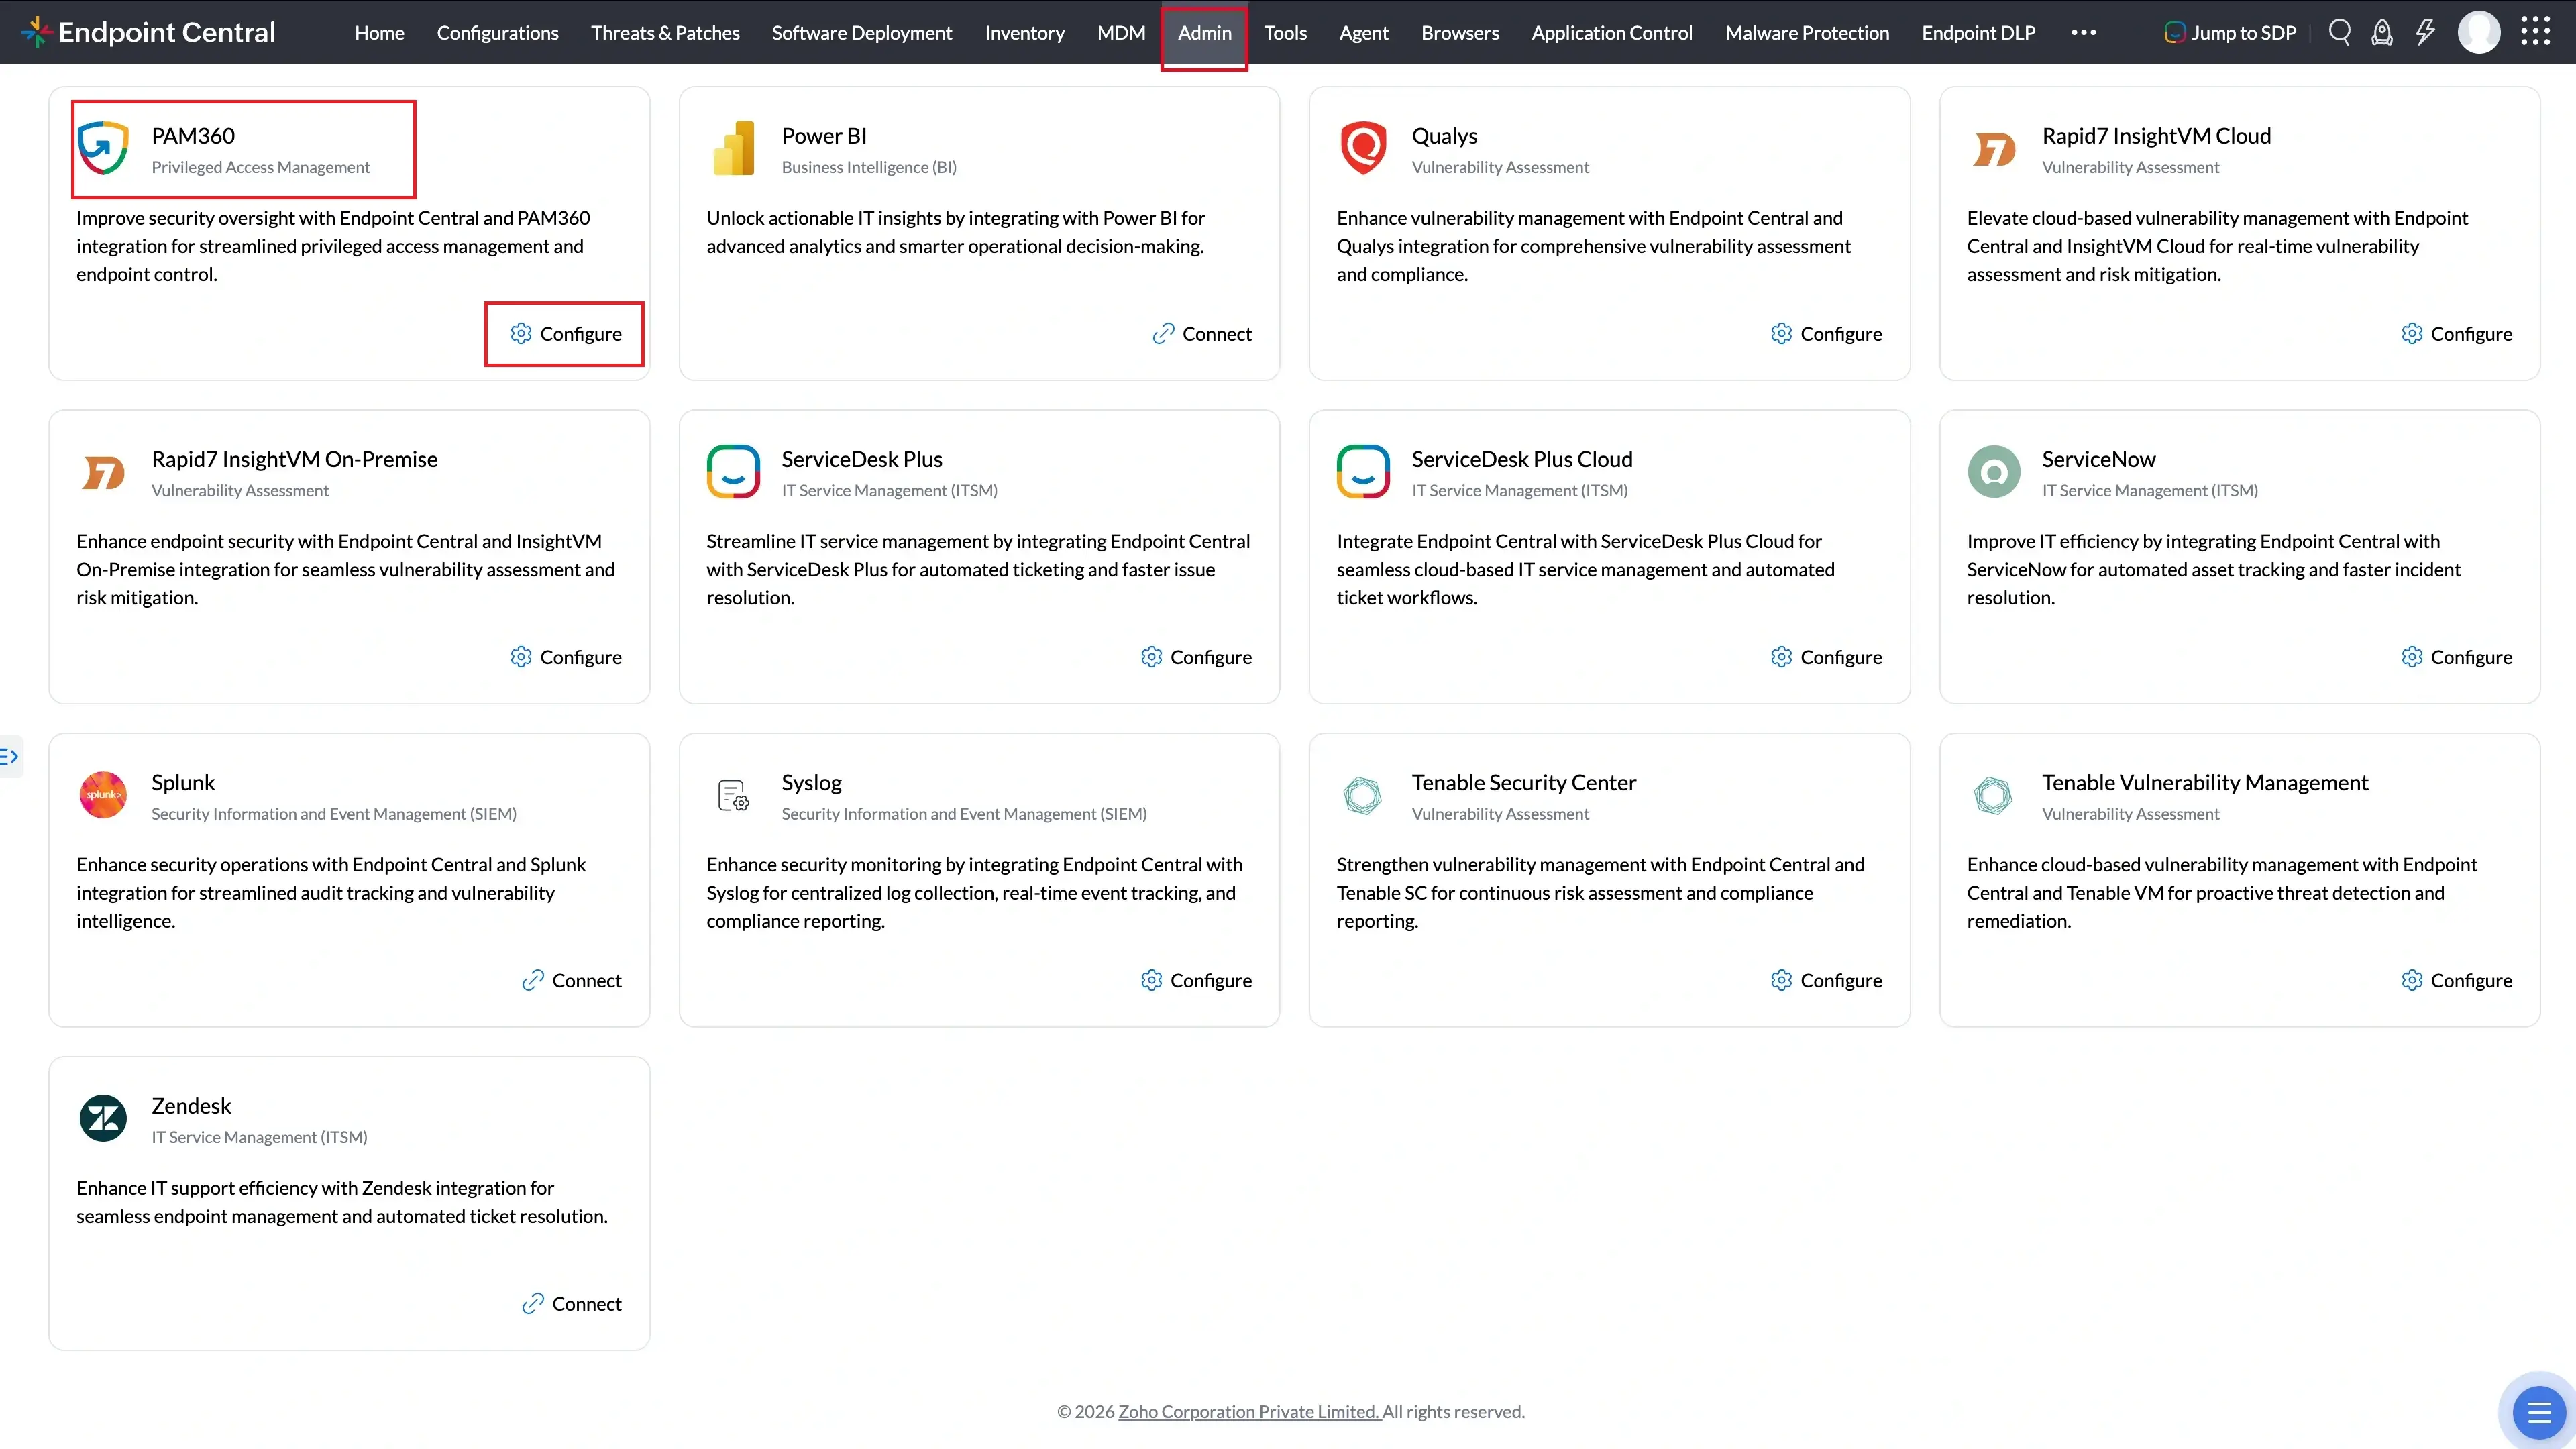The width and height of the screenshot is (2576, 1449).
Task: Configure the PAM360 integration
Action: [x=566, y=333]
